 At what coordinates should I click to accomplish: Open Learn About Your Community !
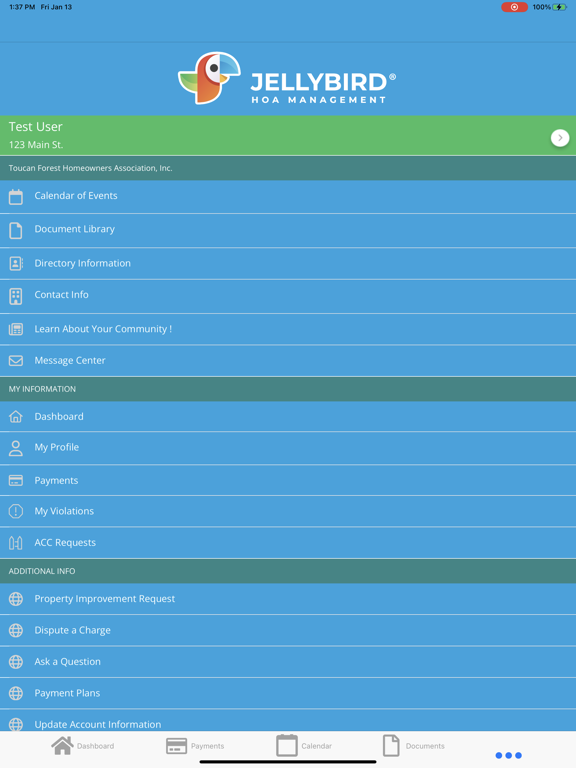[x=288, y=329]
